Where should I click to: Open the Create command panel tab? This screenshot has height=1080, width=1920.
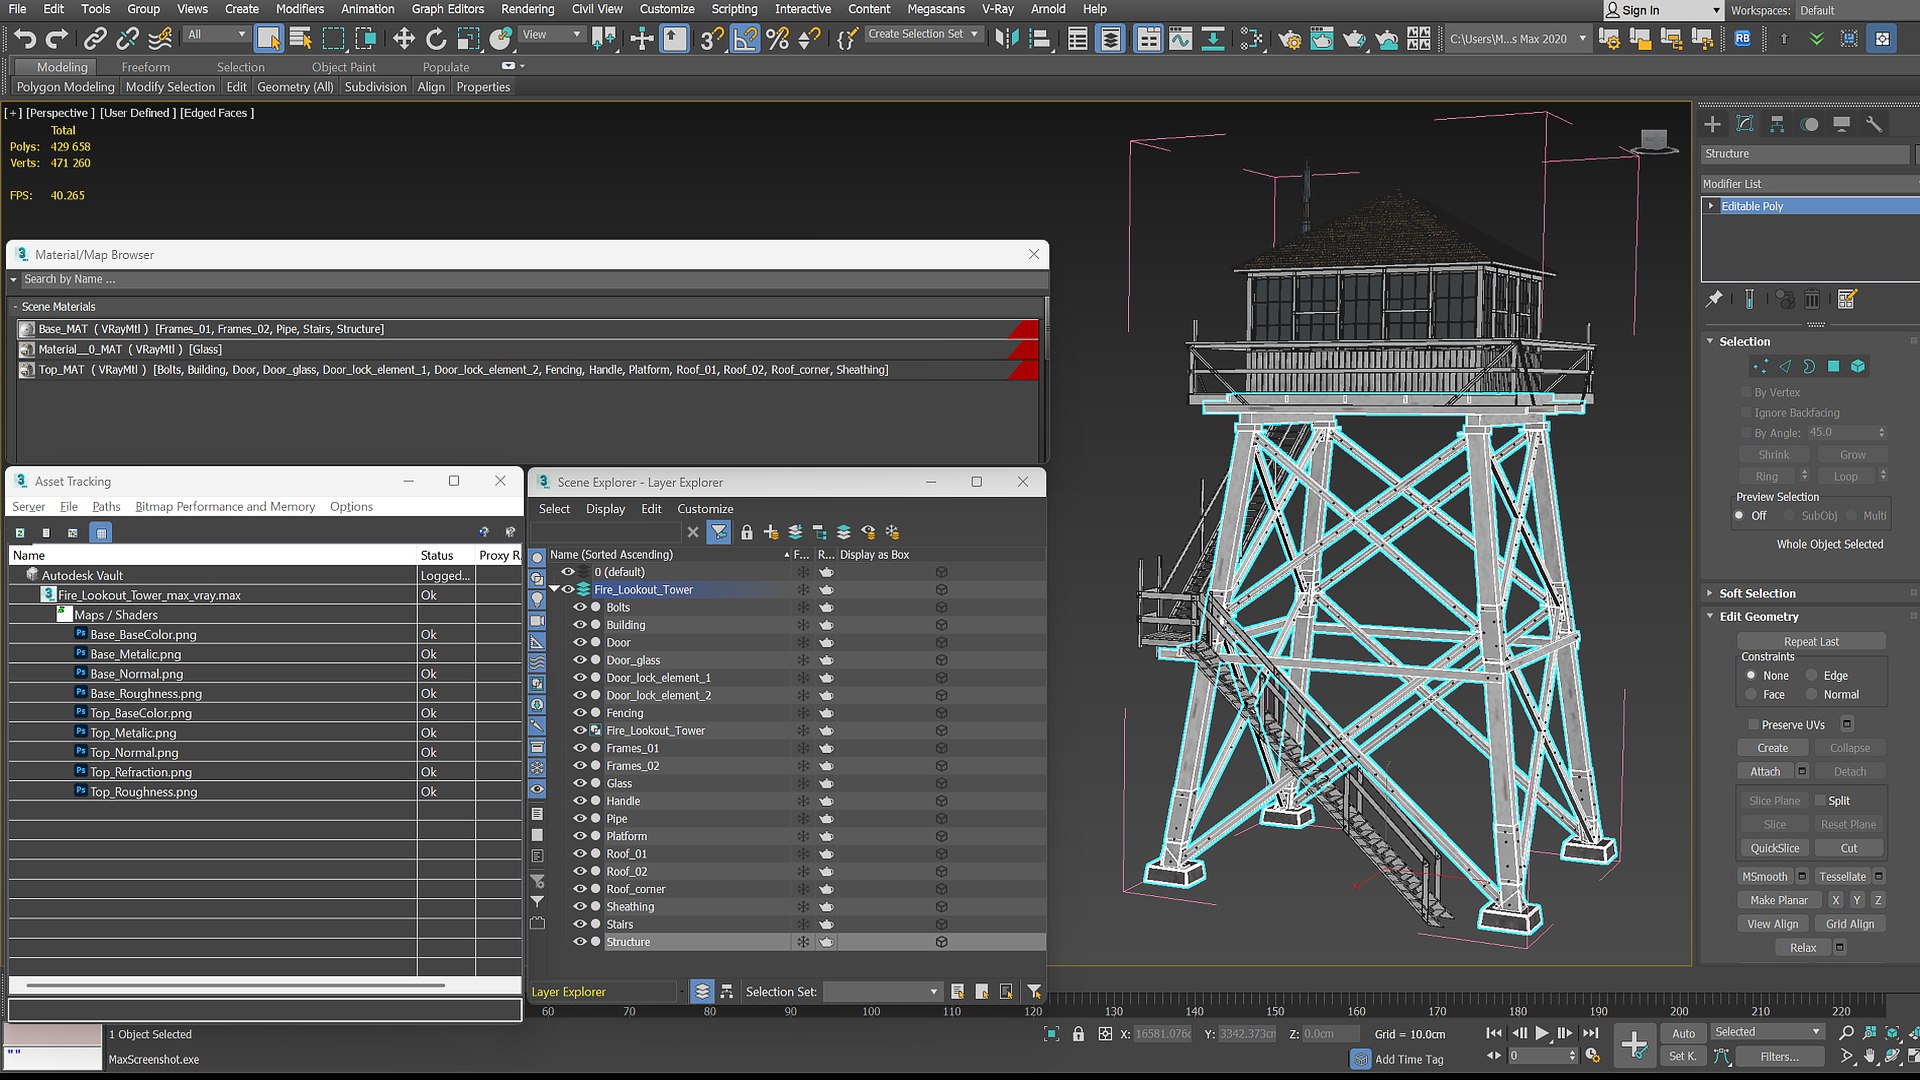pyautogui.click(x=1713, y=124)
